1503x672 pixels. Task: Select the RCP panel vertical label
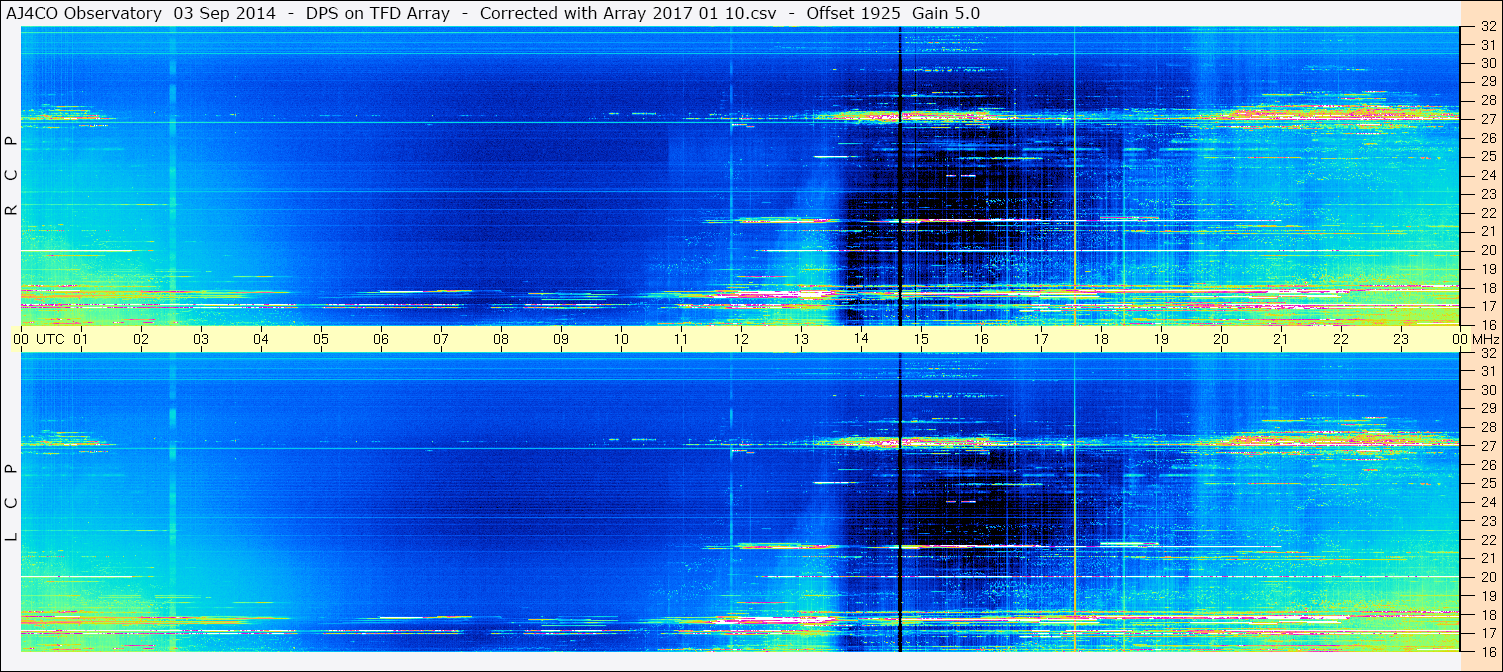[x=12, y=175]
